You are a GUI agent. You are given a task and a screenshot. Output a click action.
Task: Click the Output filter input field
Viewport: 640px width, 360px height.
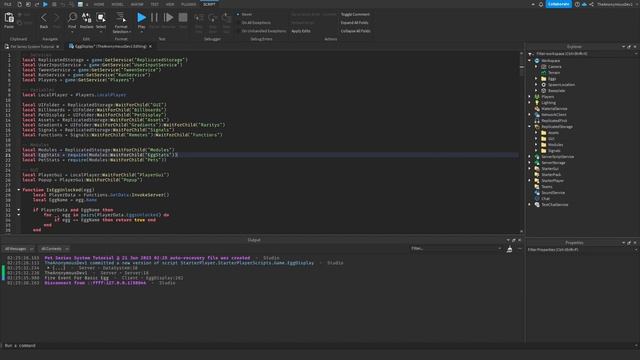coord(456,249)
